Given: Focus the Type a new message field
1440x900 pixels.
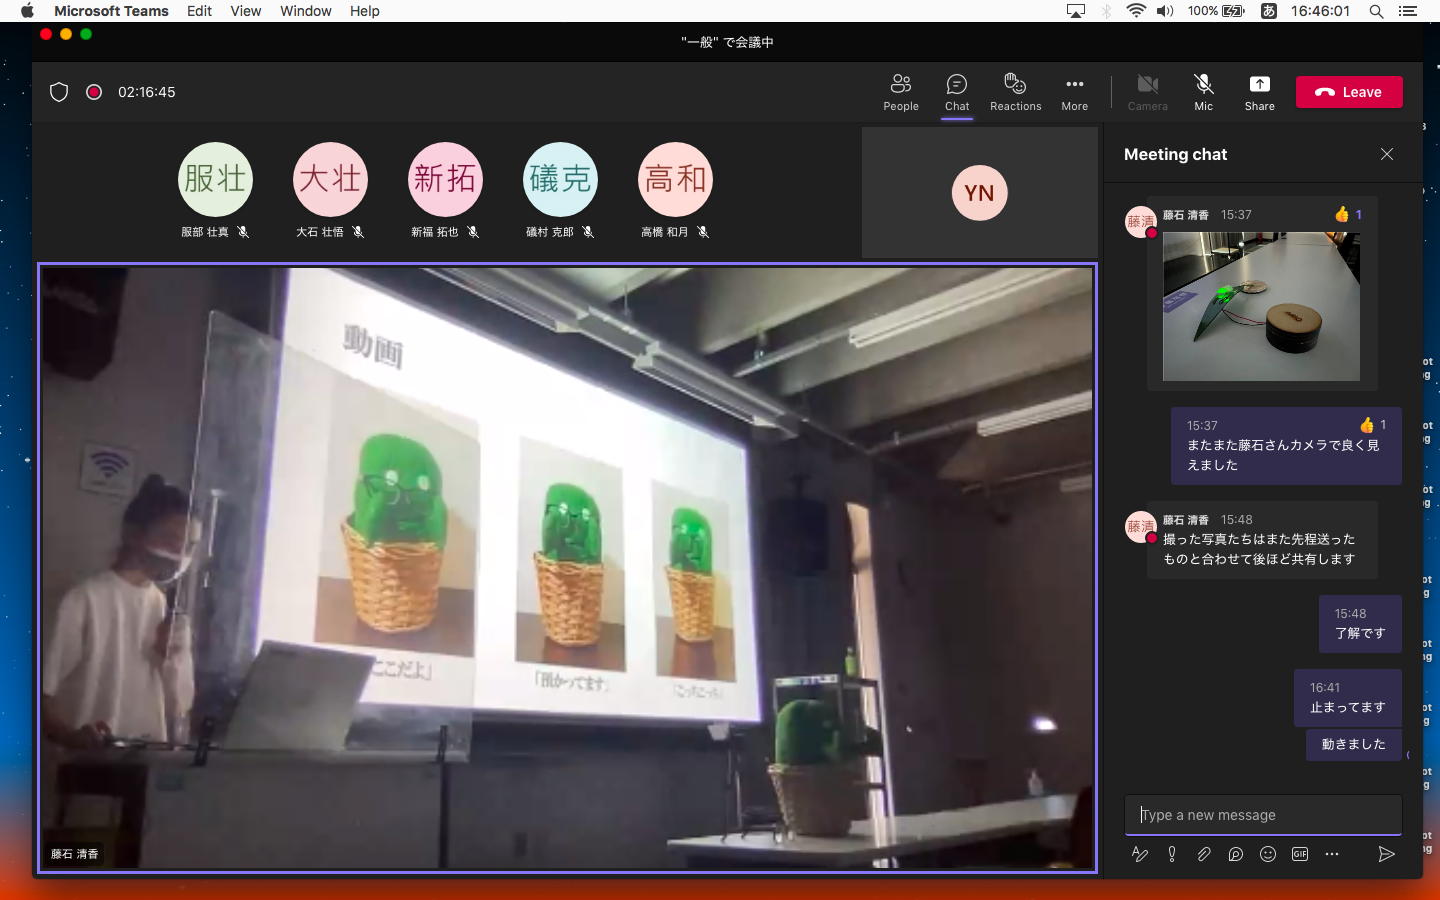Looking at the screenshot, I should (1263, 815).
